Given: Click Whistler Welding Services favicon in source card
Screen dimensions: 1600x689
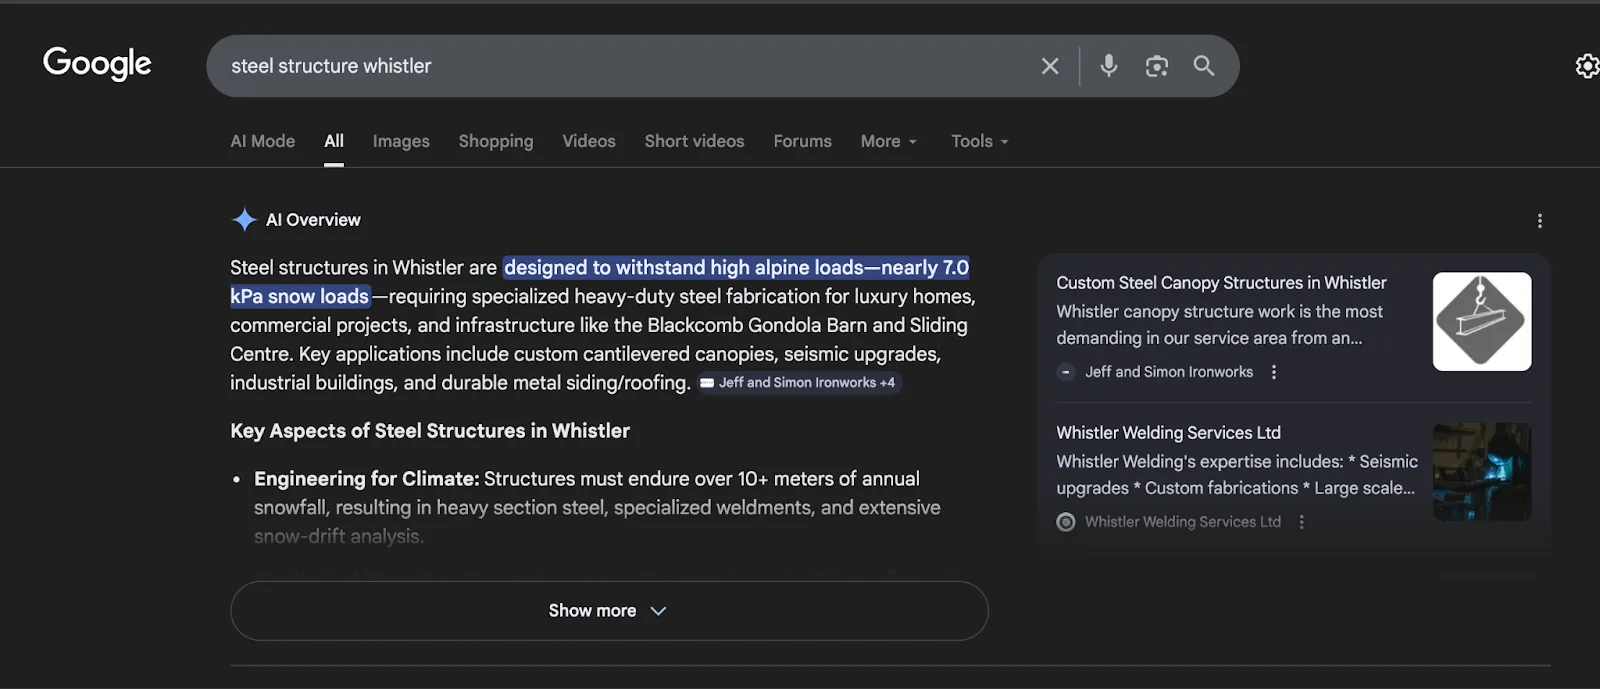Looking at the screenshot, I should coord(1066,522).
